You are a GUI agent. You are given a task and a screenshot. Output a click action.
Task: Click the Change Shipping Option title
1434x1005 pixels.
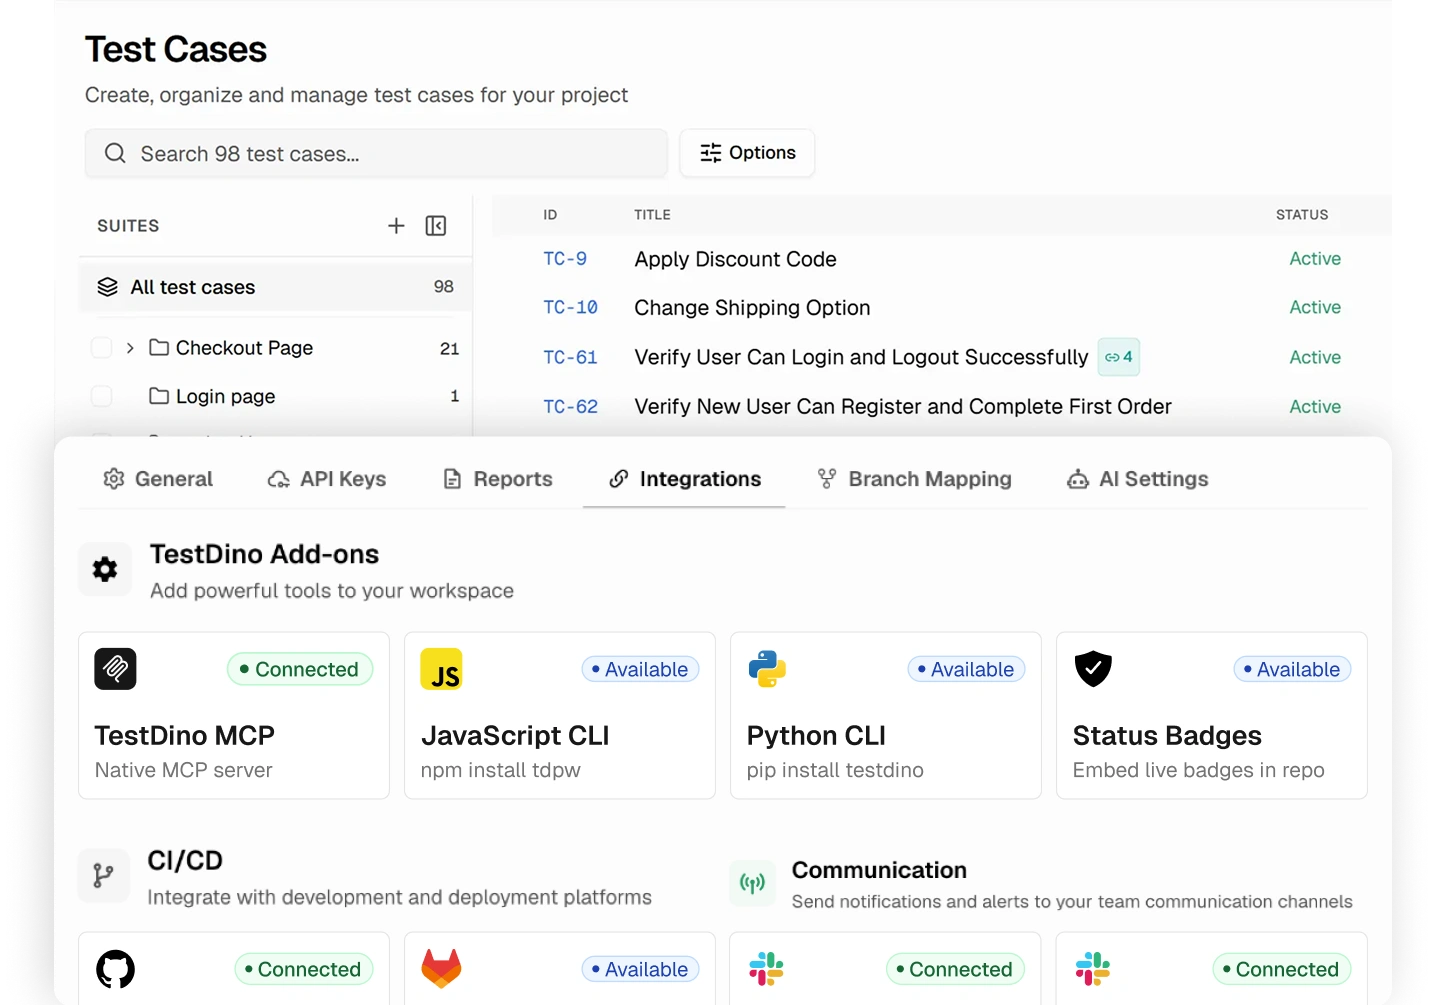(752, 308)
